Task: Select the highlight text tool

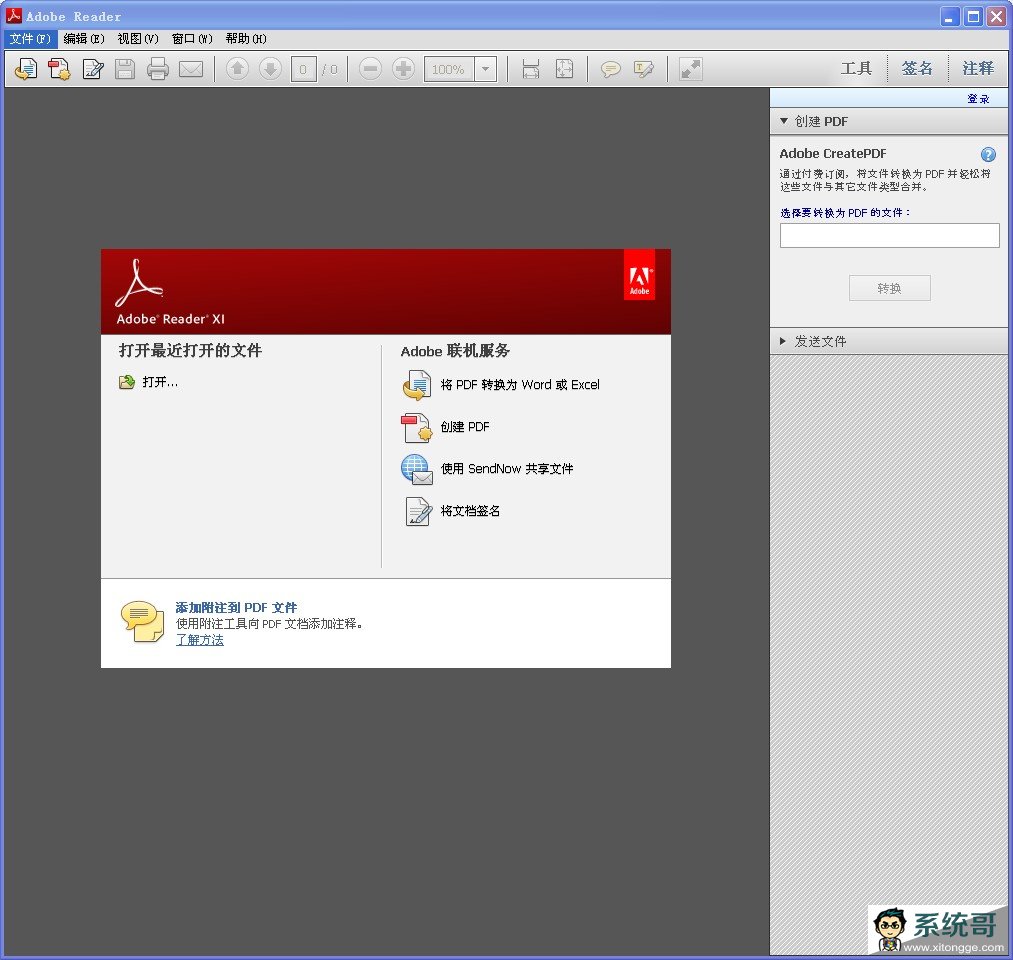Action: click(643, 68)
